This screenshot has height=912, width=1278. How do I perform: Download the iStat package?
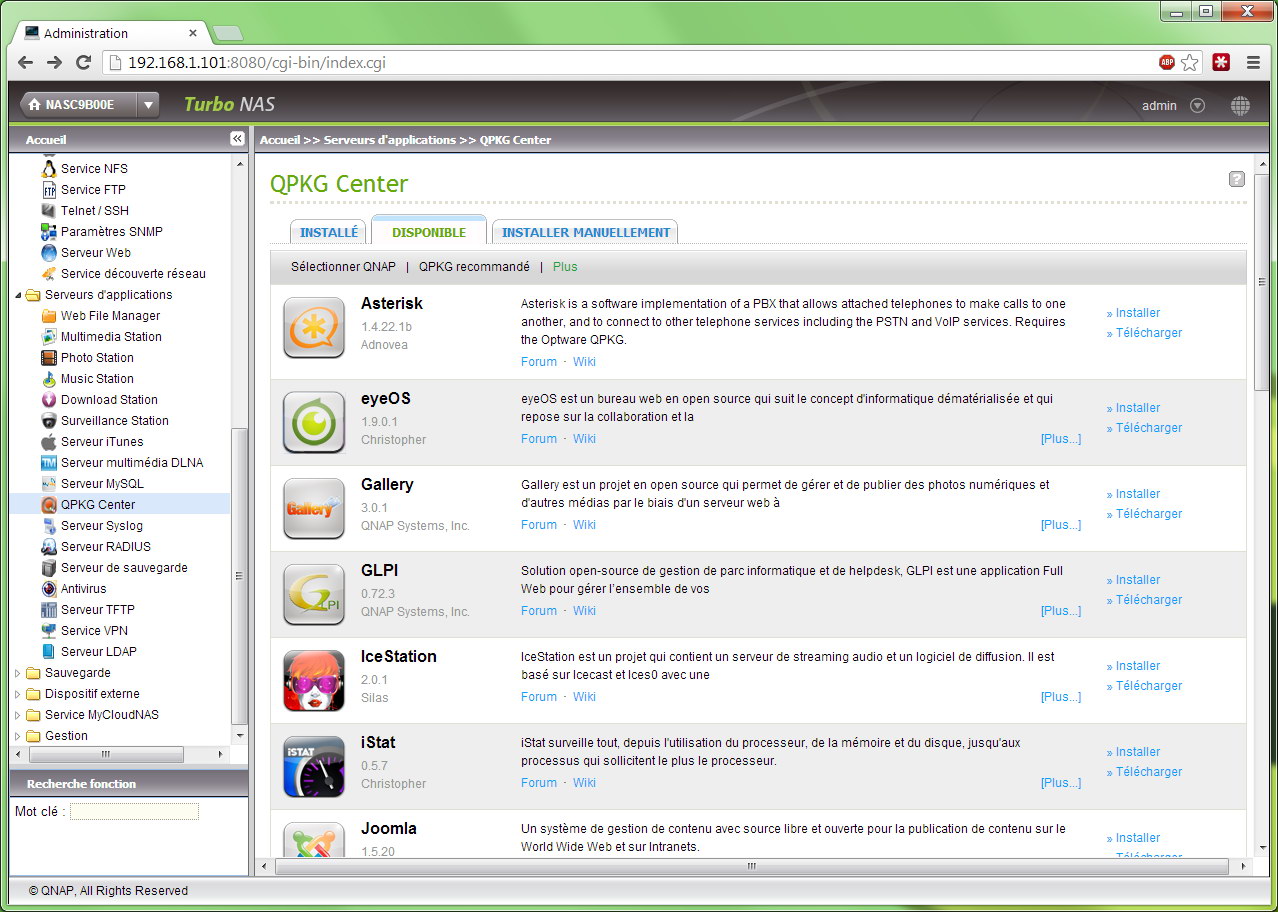coord(1144,772)
